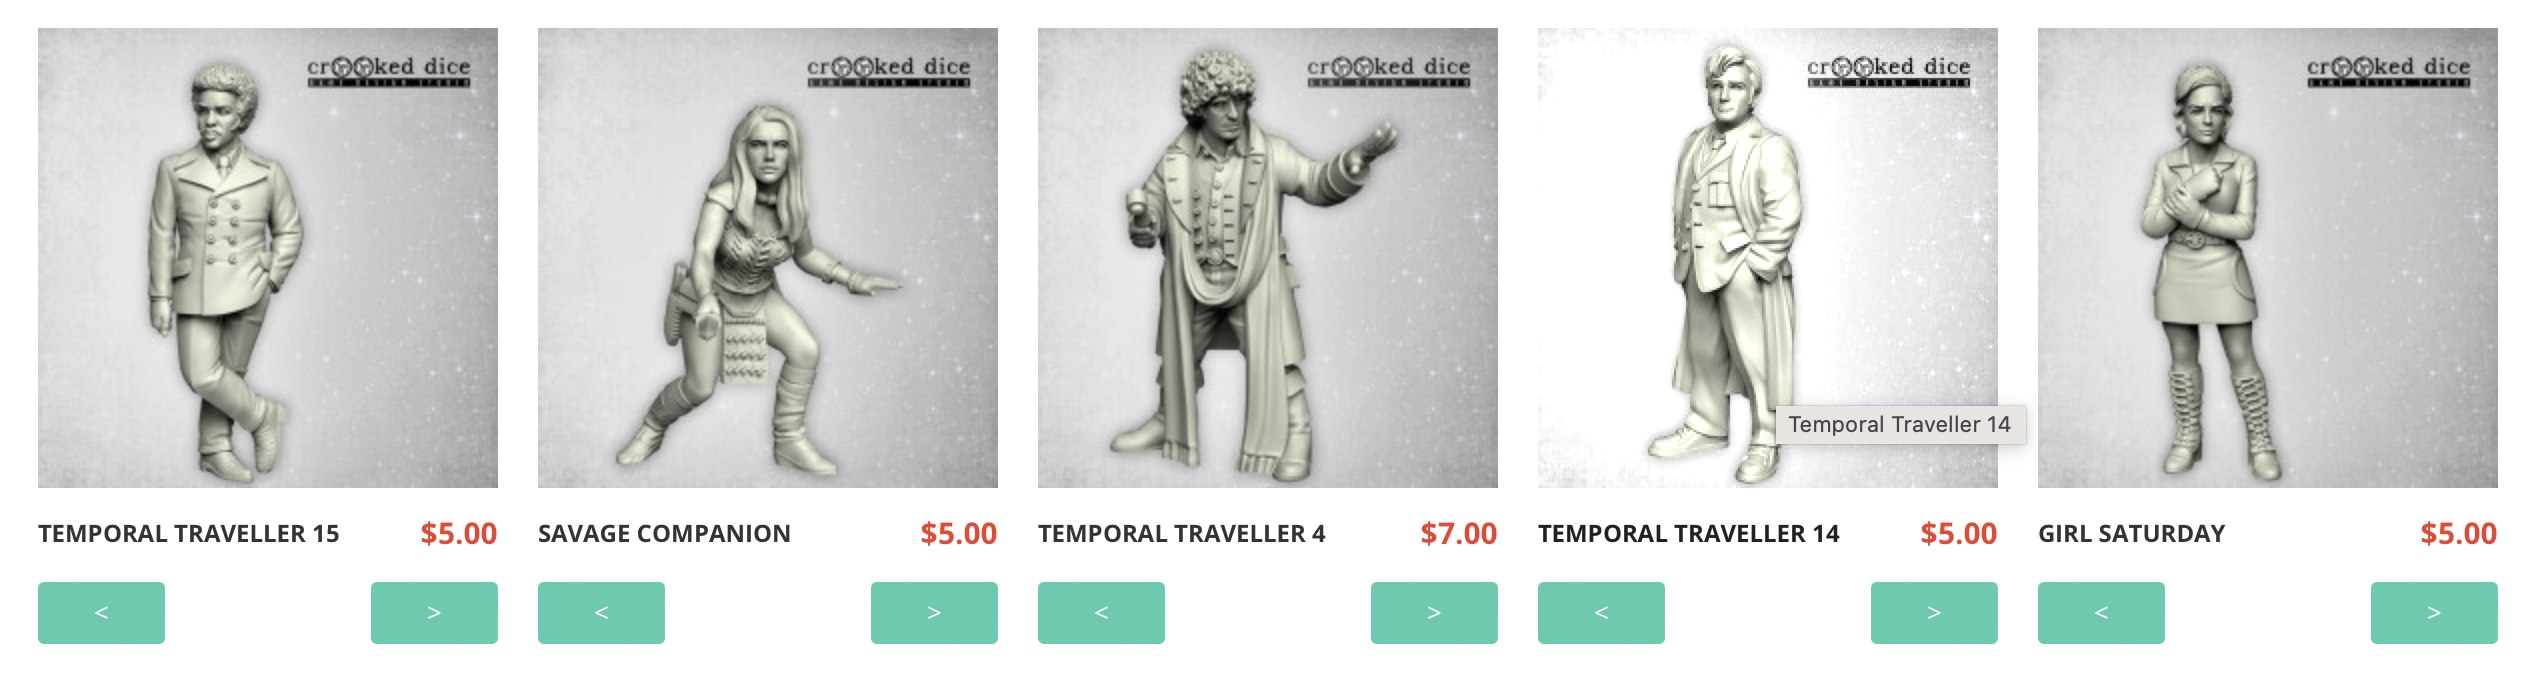Open the TEMPORAL TRAVELLER 15 title link

(189, 534)
